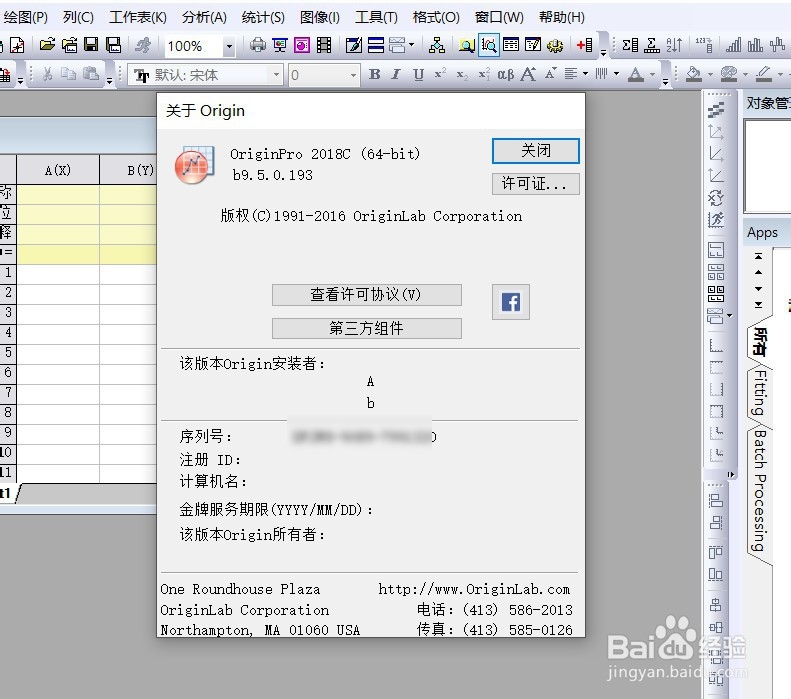Switch to the Batch Processing apps tab

tap(760, 490)
